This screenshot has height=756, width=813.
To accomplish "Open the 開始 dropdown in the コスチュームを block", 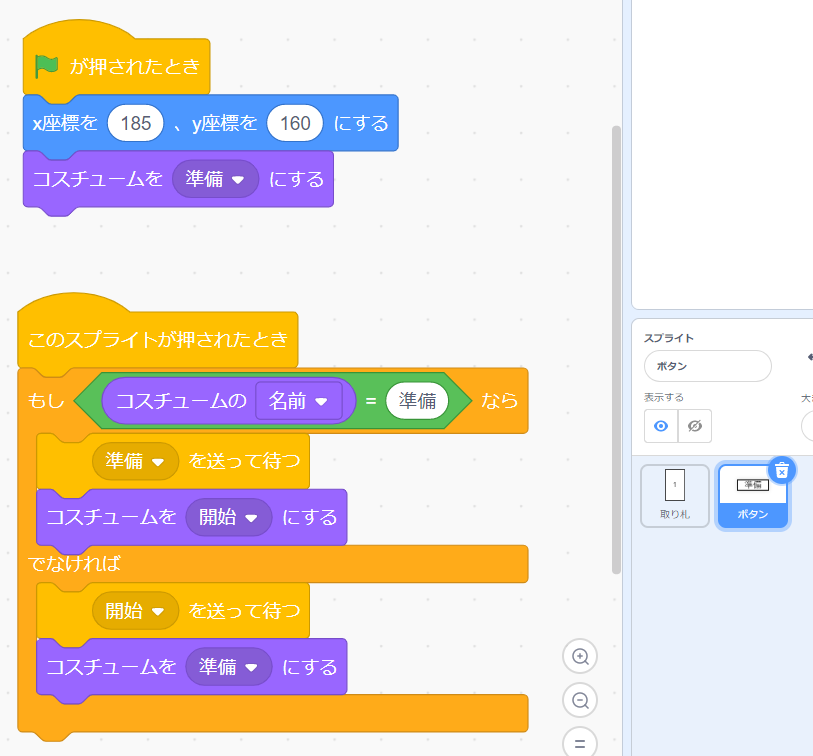I will (228, 517).
